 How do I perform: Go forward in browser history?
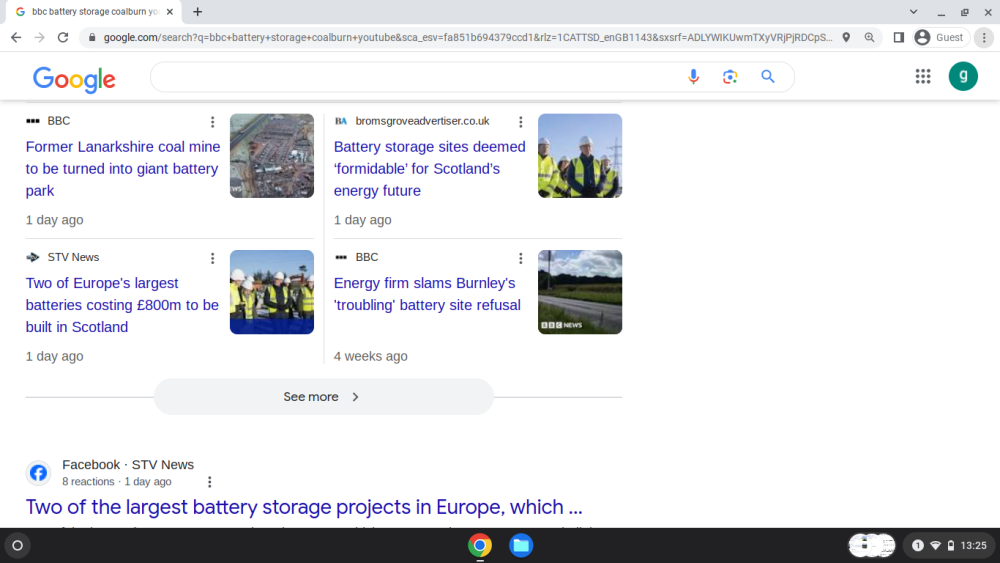click(x=40, y=38)
